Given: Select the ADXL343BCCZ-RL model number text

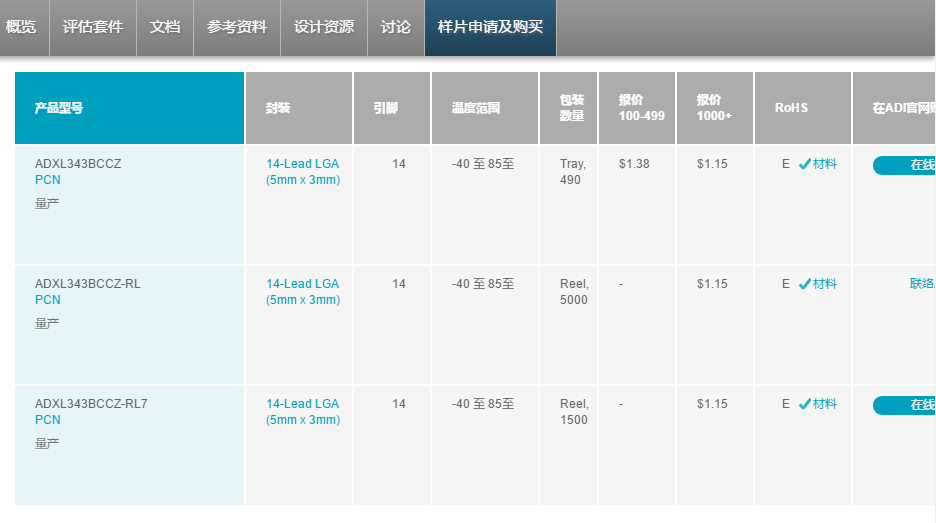Looking at the screenshot, I should 88,284.
